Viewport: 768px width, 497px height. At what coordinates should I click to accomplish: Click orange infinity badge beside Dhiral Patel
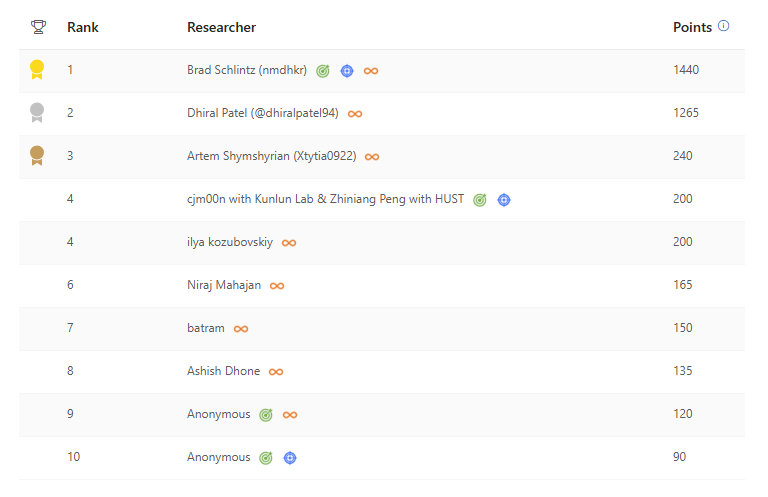355,114
